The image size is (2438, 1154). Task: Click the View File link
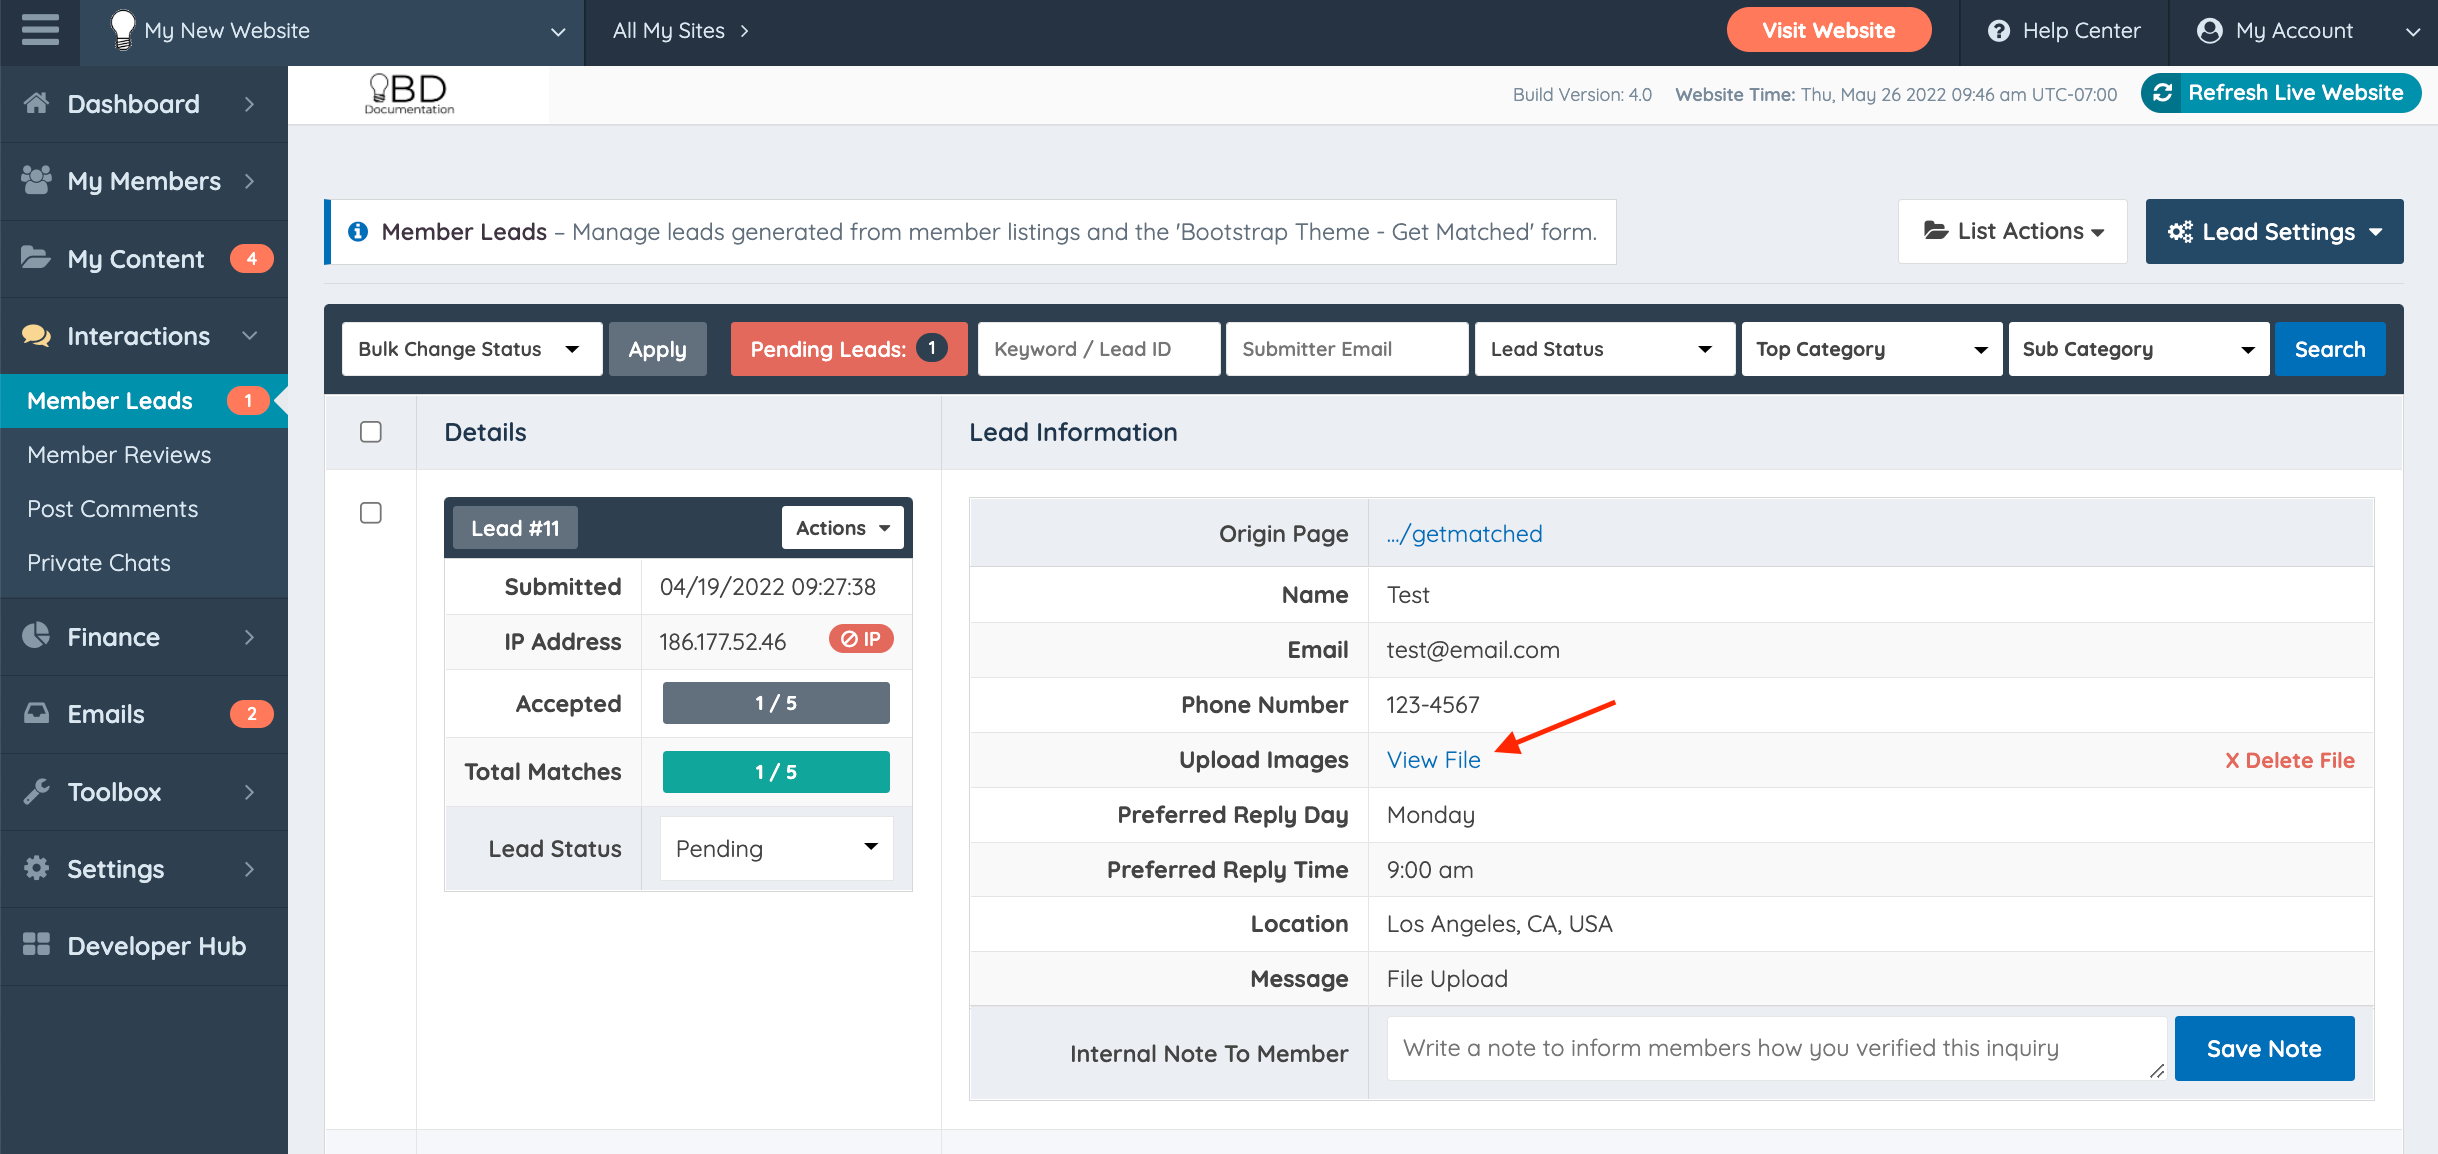click(1433, 760)
